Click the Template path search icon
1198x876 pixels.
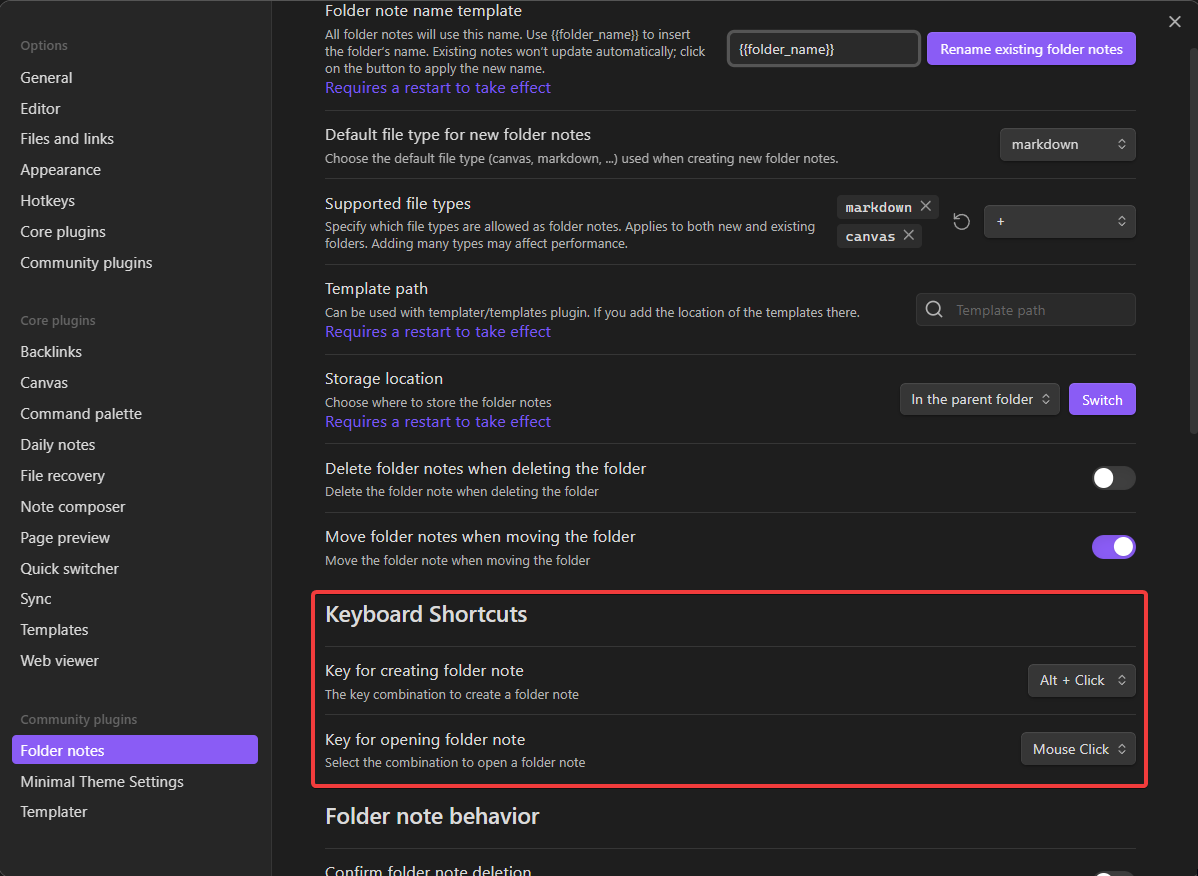pos(934,309)
